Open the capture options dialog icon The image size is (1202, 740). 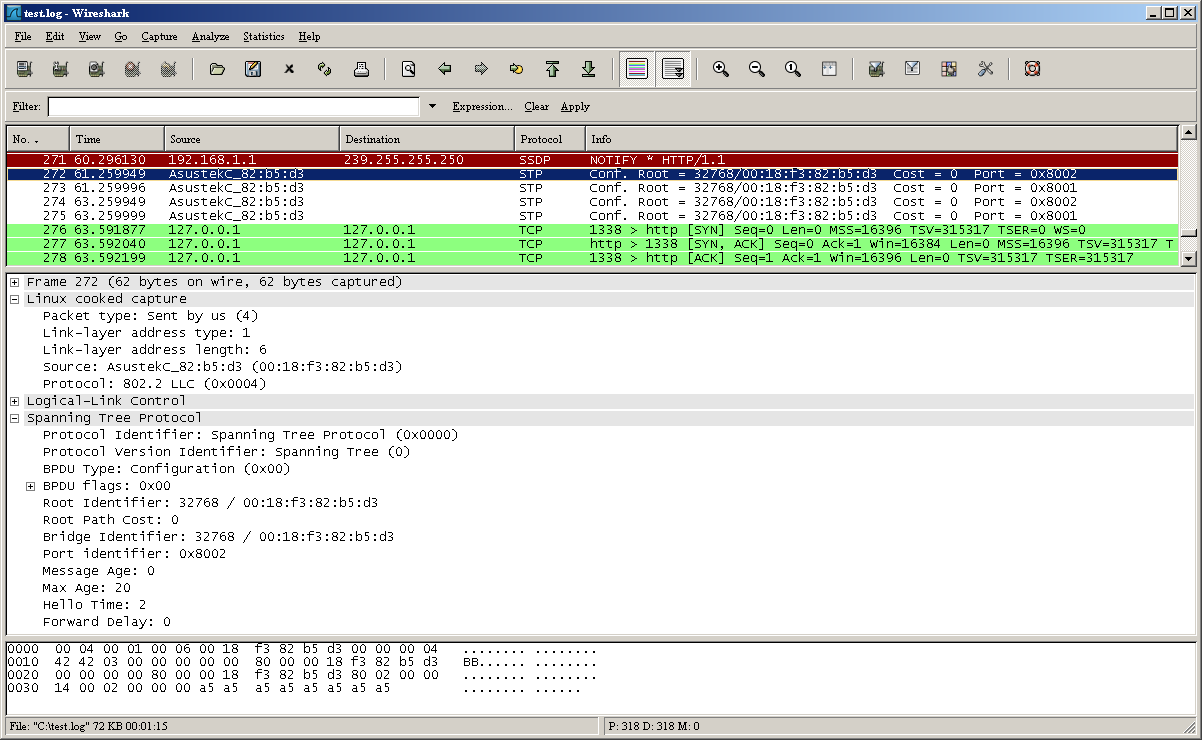tap(60, 69)
